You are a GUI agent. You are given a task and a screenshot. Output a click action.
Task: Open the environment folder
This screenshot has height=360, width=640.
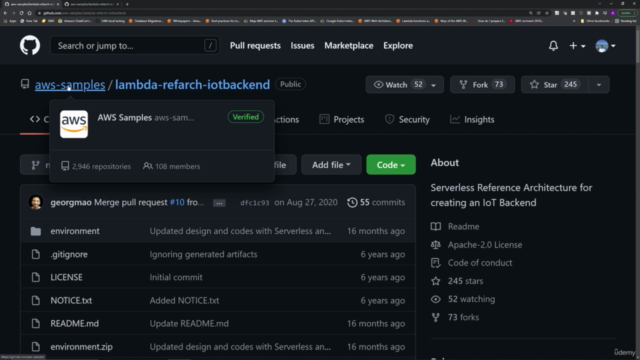pyautogui.click(x=75, y=231)
